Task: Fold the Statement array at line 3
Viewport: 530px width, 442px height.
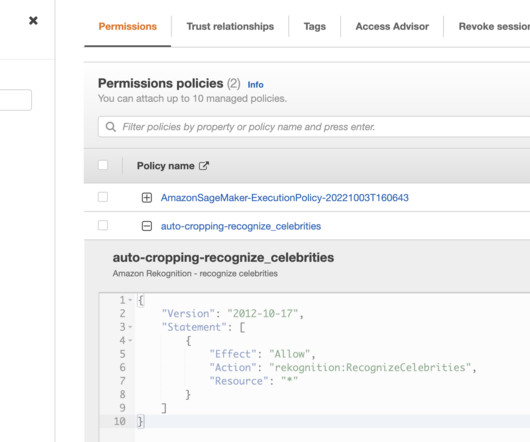Action: [x=130, y=327]
